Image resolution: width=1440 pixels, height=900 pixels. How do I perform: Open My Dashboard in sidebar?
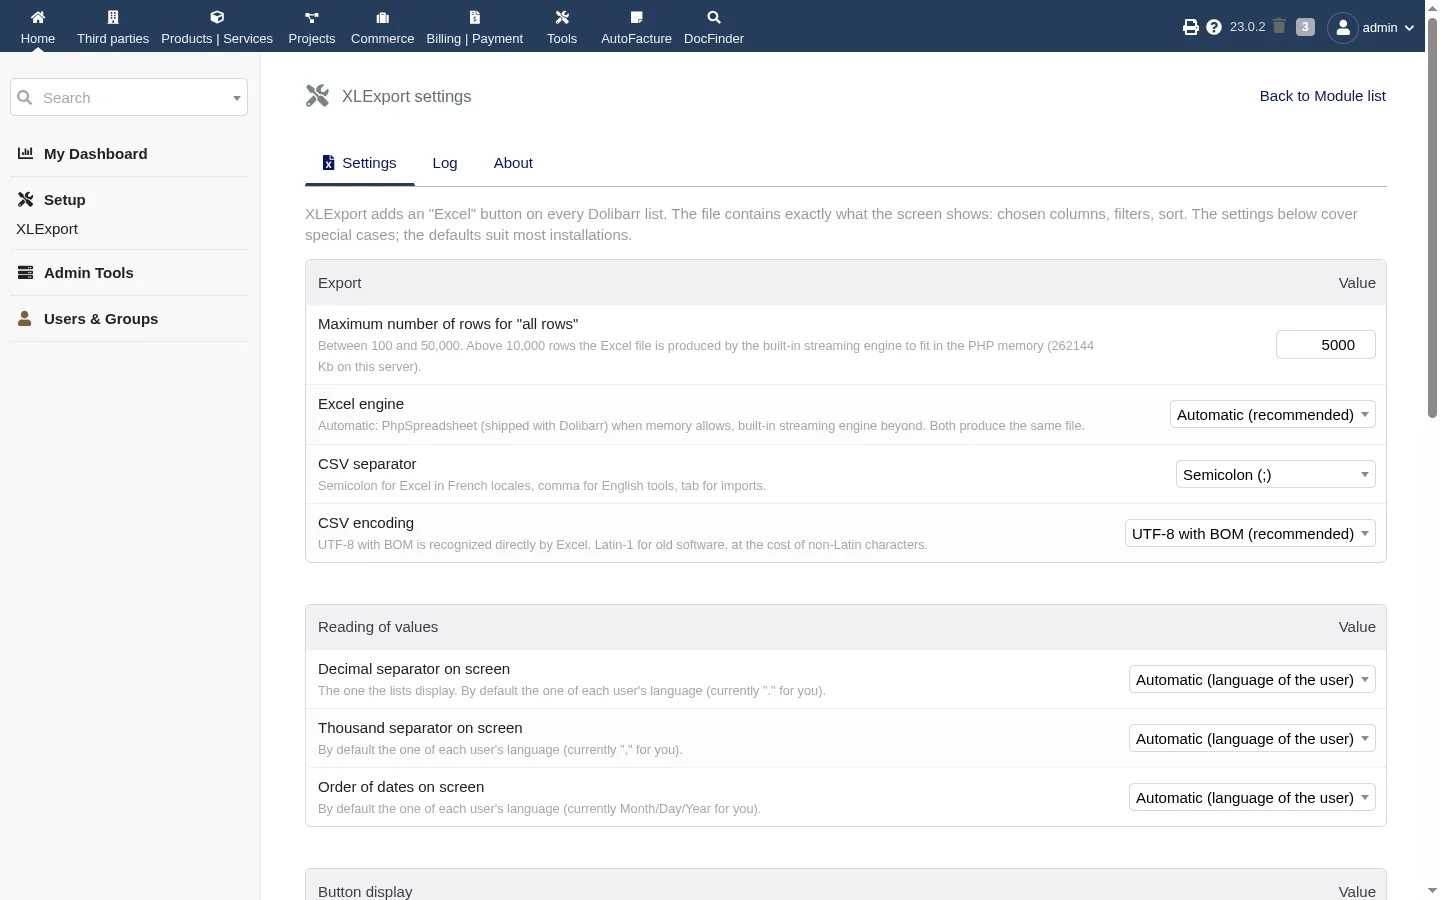coord(96,154)
